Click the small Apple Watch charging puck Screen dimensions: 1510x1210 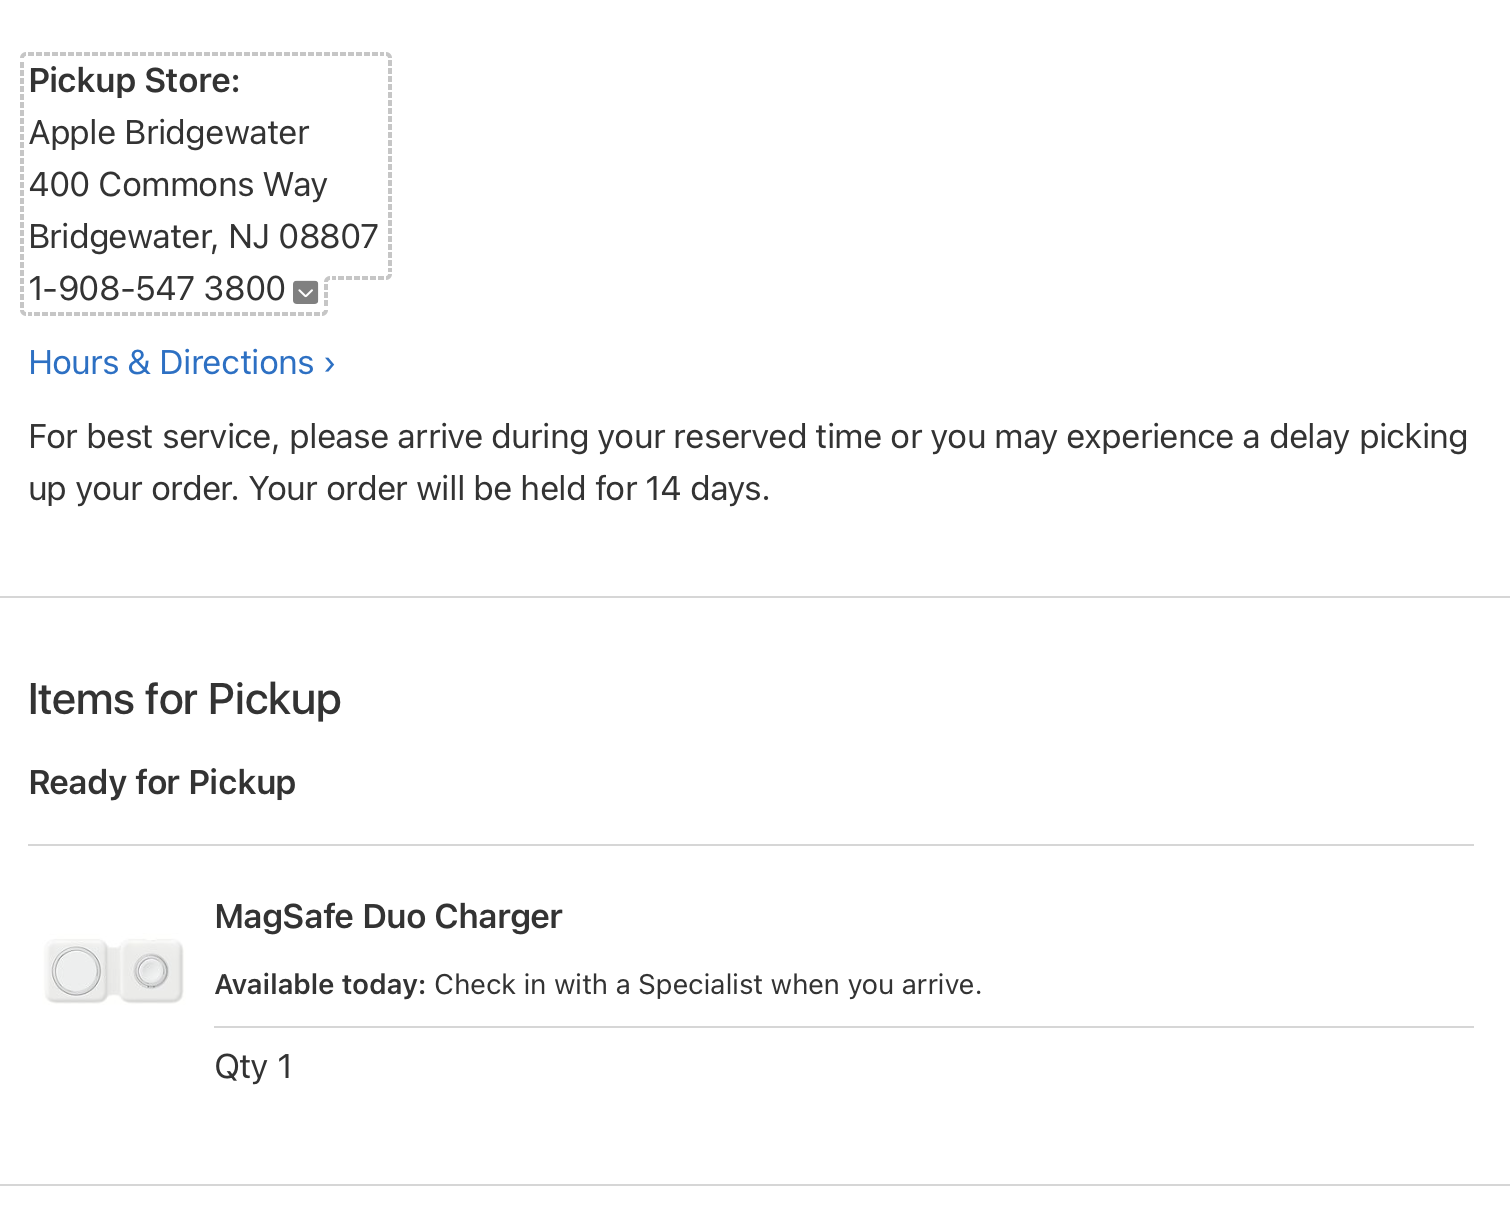click(152, 970)
